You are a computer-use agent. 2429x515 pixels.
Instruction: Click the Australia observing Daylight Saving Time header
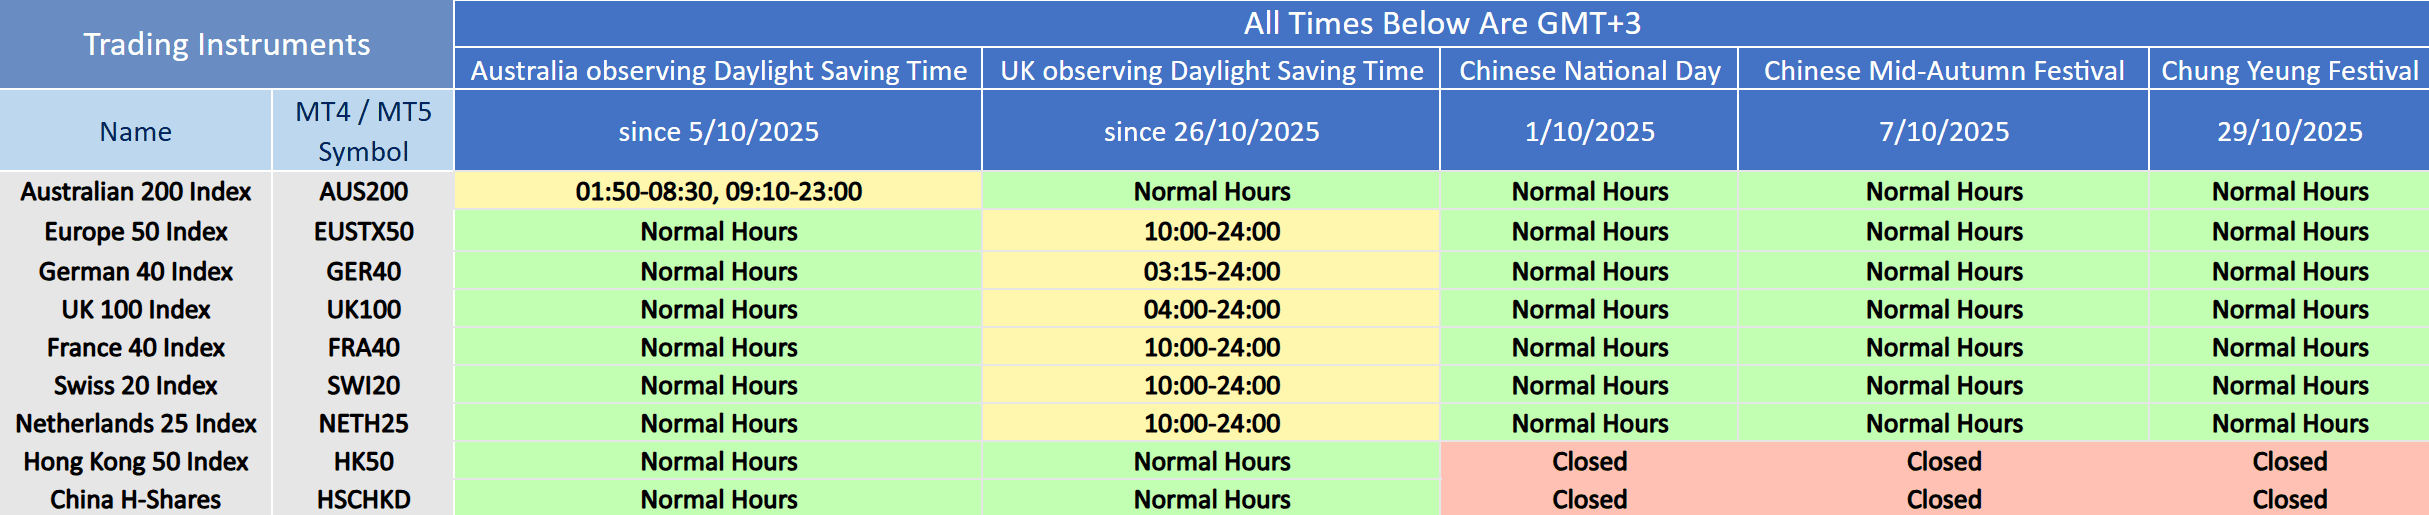718,70
